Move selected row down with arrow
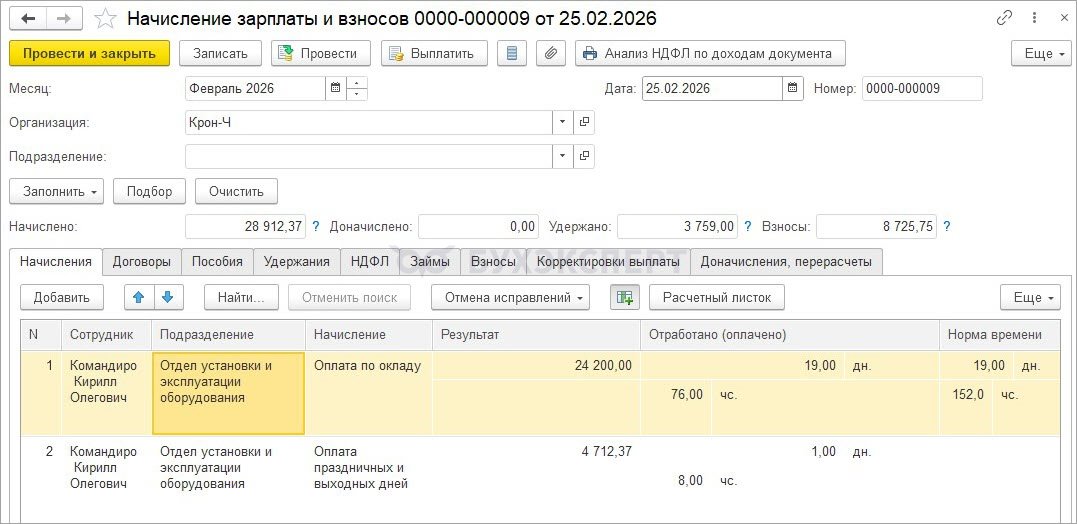1077x524 pixels. tap(167, 297)
